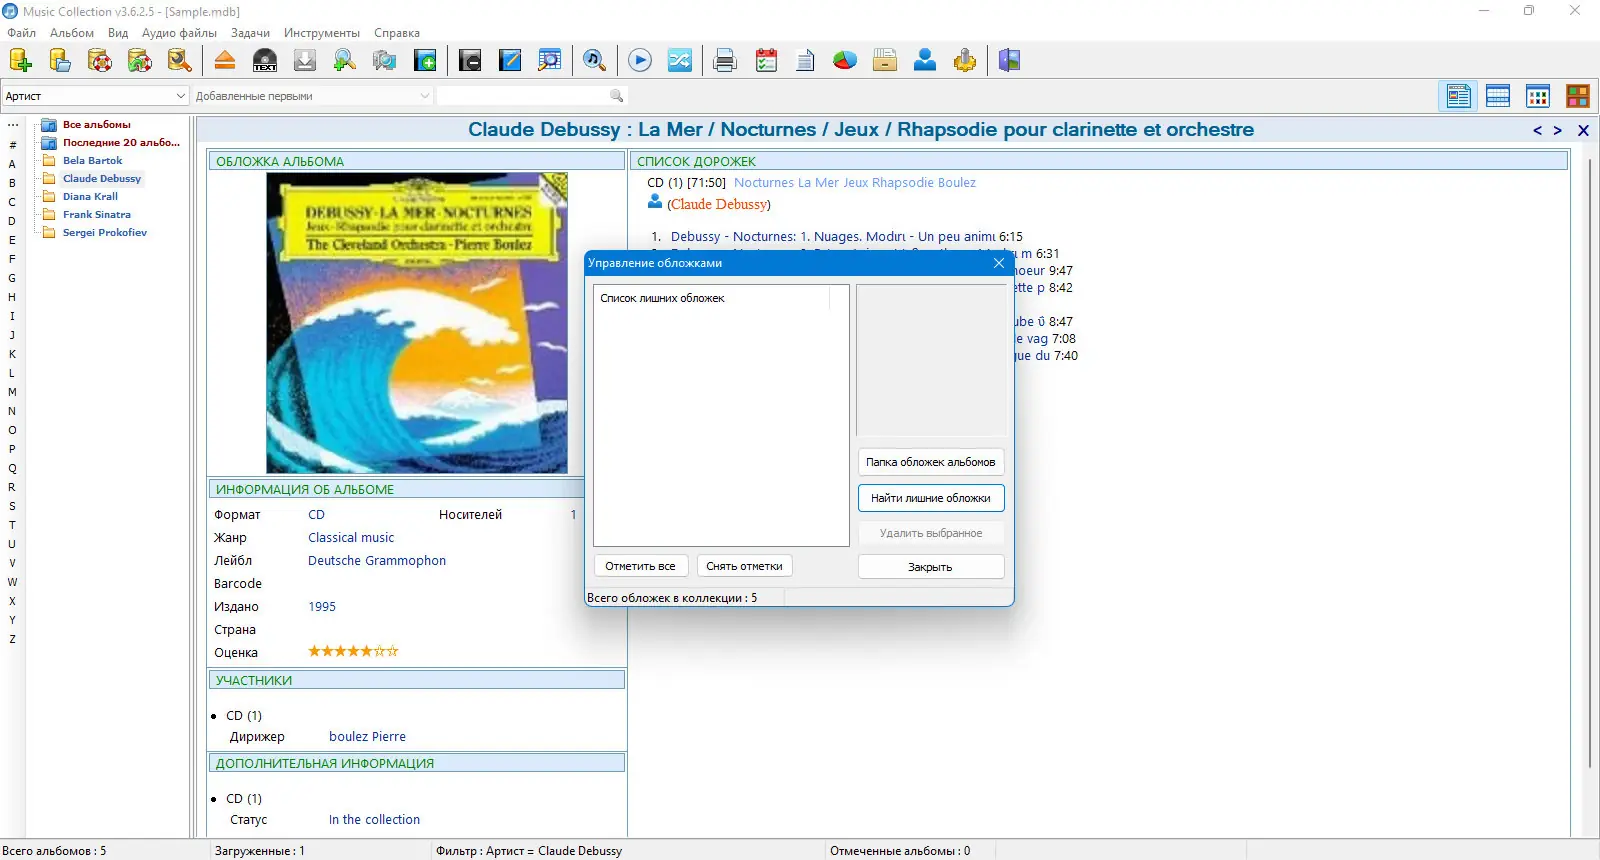Select Frank Sinatra in the artist tree

(96, 215)
